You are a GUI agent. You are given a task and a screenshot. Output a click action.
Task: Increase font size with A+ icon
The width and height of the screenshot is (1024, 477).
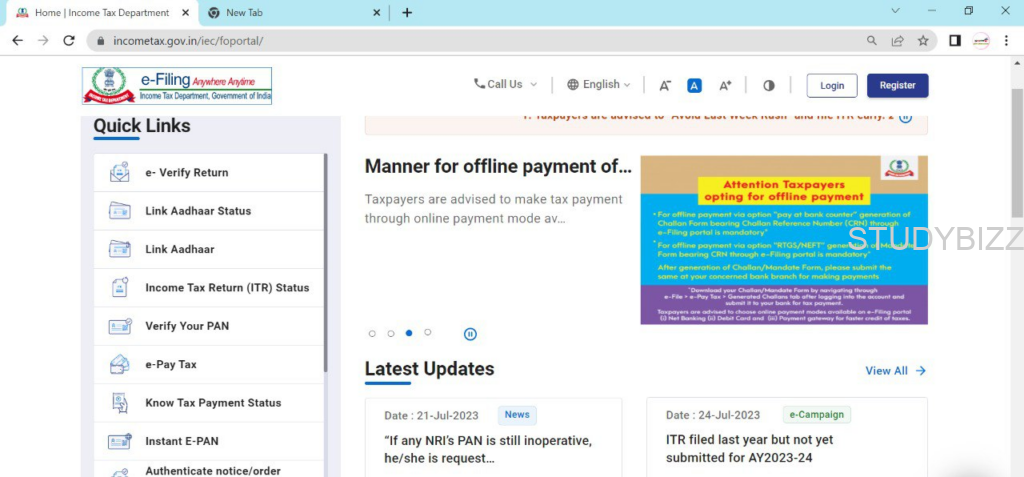click(x=725, y=86)
